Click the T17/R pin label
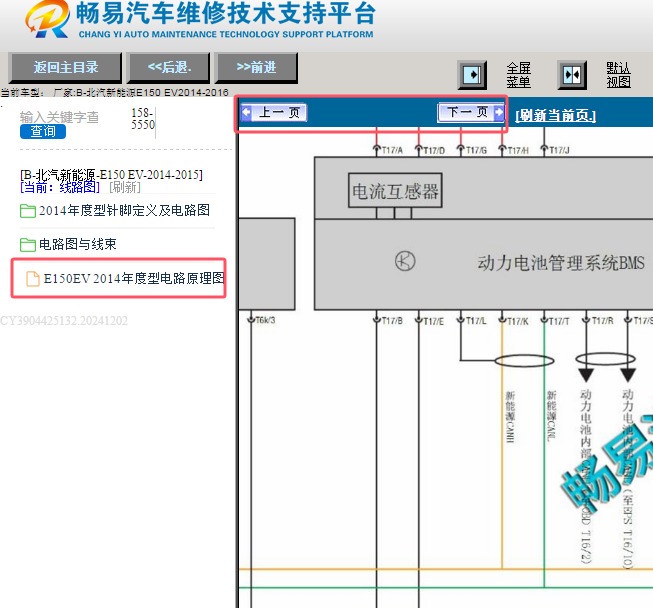Image resolution: width=653 pixels, height=608 pixels. pos(603,321)
